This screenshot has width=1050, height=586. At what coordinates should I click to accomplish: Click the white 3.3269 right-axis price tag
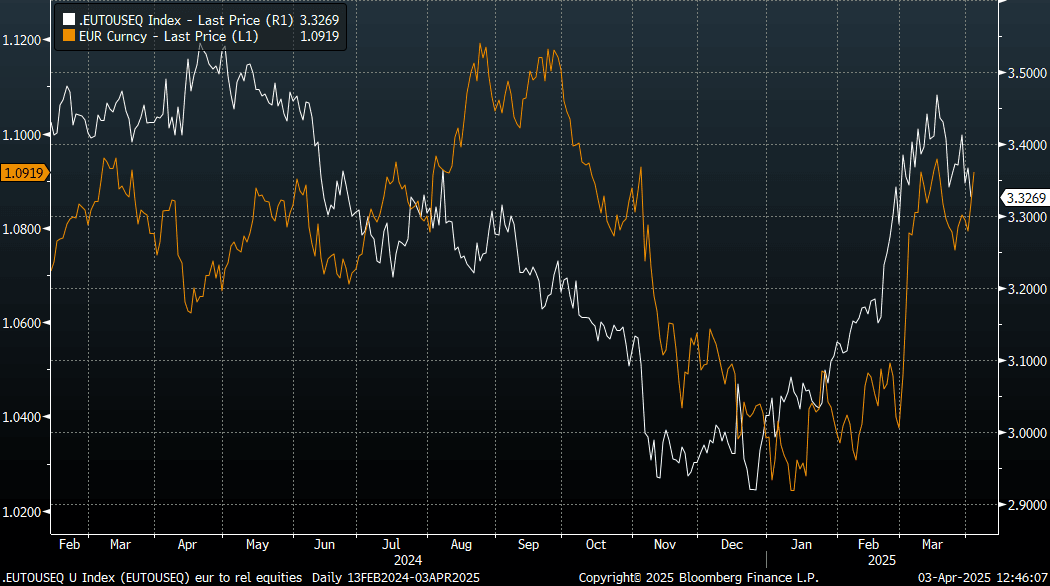coord(1024,198)
